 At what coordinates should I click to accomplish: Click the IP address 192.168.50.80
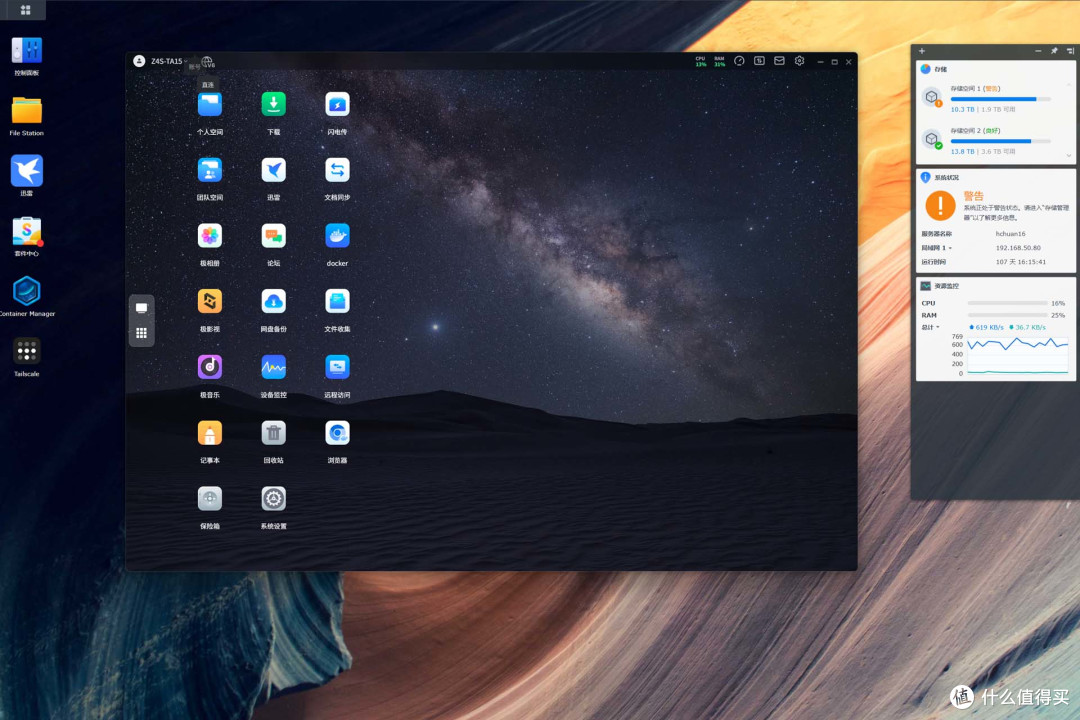(x=1018, y=248)
